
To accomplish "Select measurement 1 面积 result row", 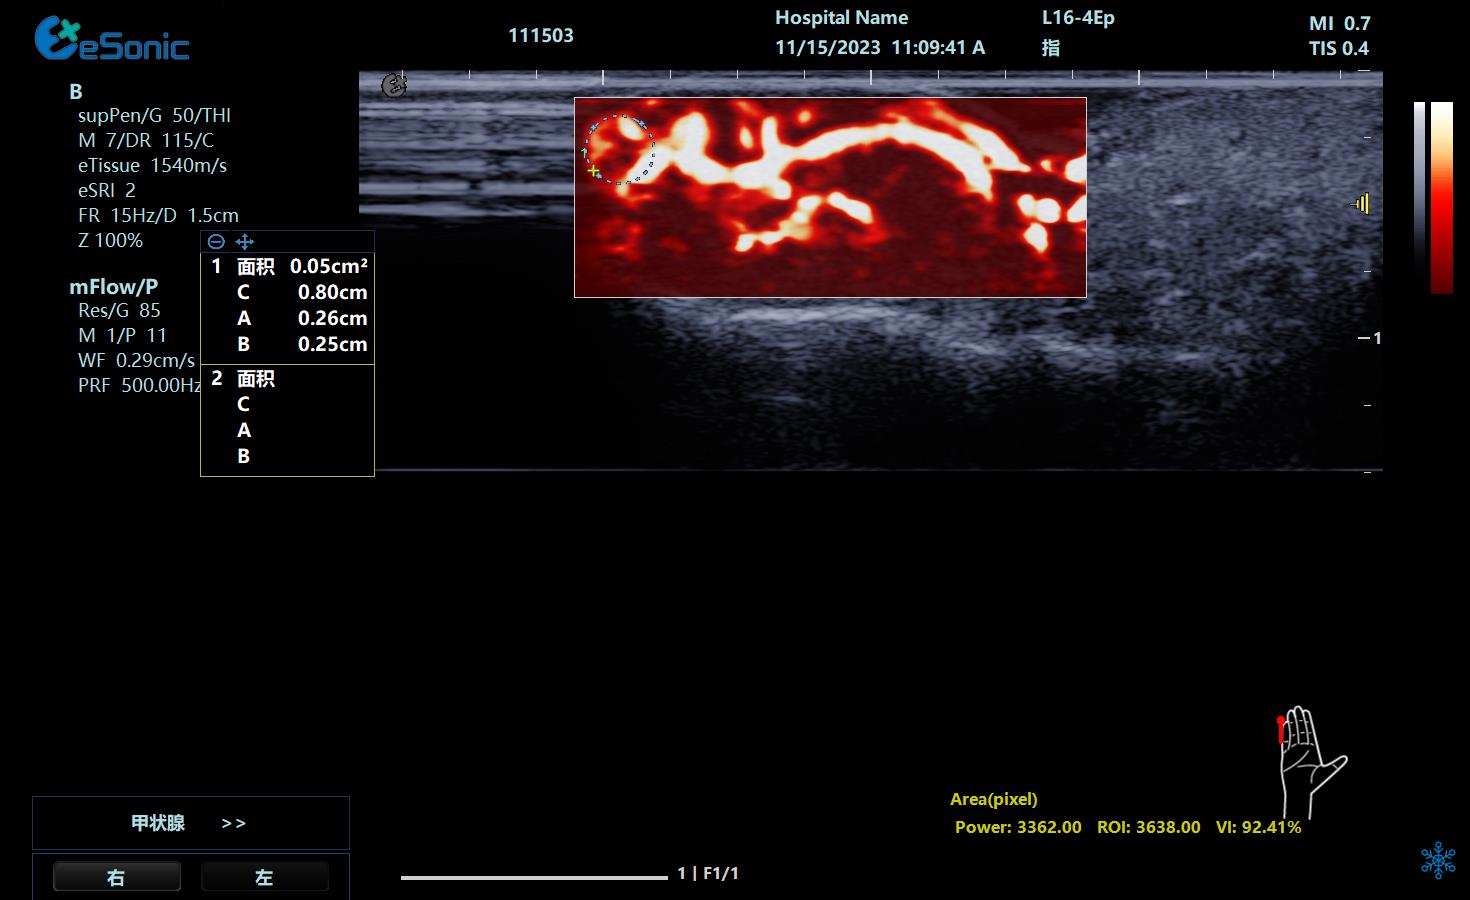I will tap(288, 267).
